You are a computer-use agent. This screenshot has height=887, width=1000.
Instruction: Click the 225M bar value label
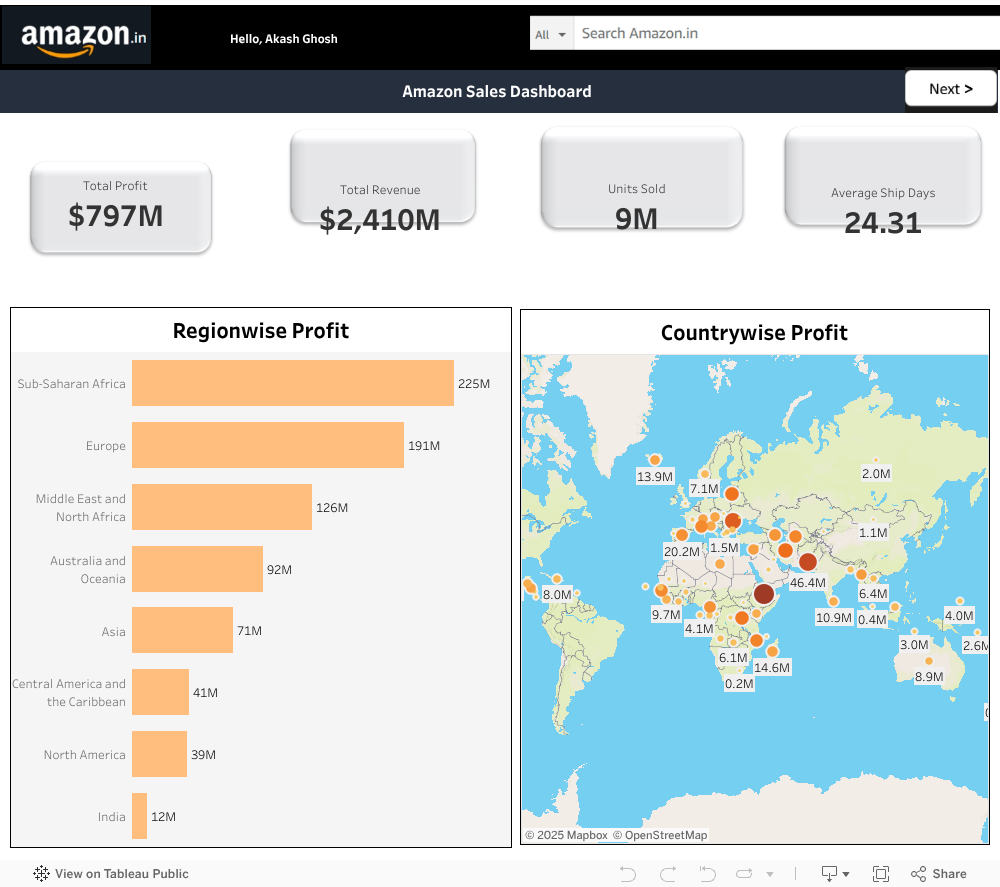click(474, 384)
